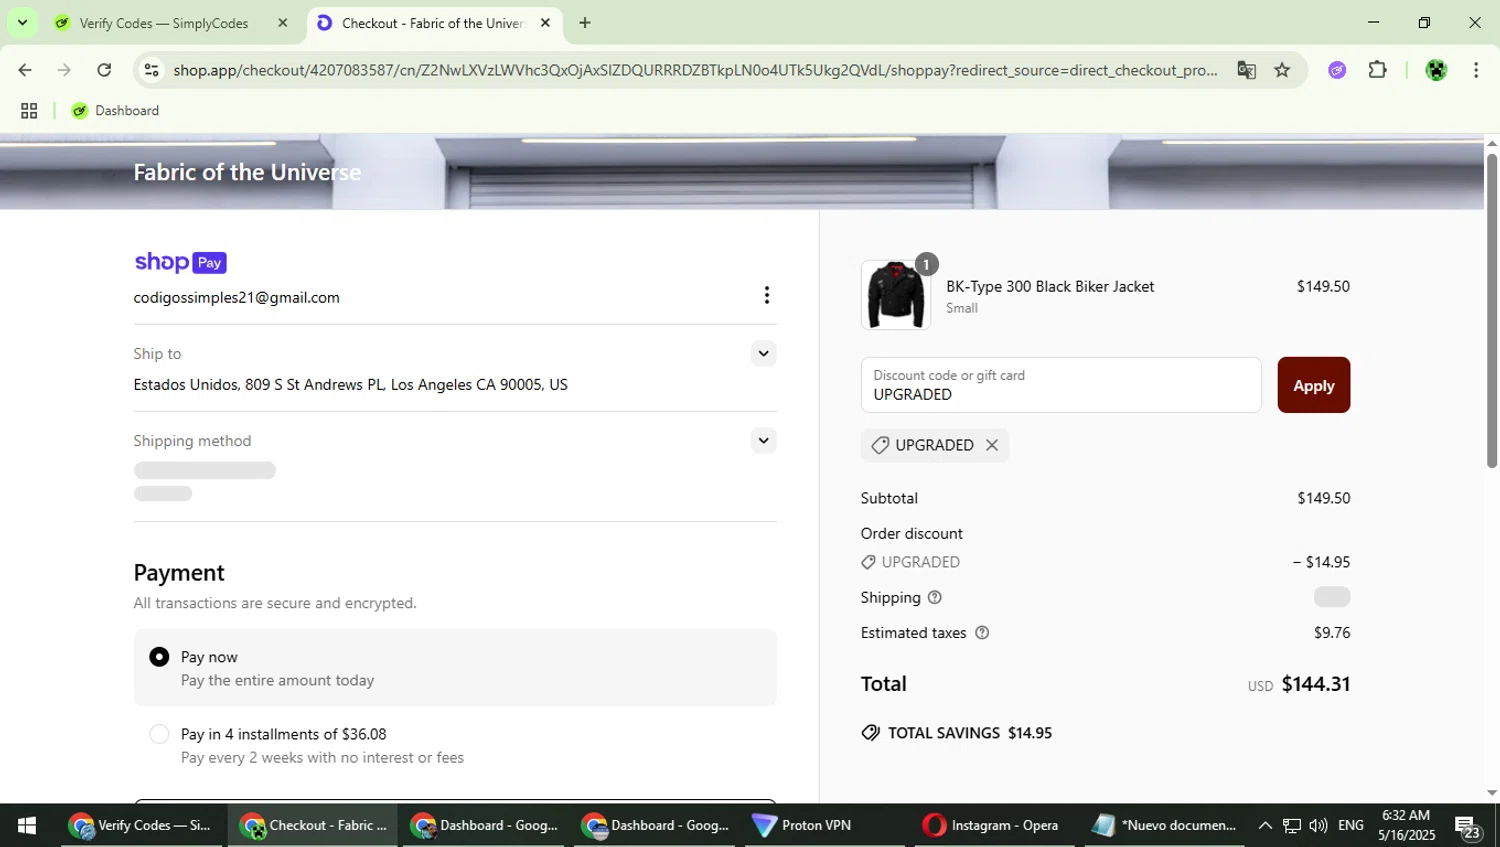Viewport: 1500px width, 847px height.
Task: Open the clock showing 6:32 AM
Action: tap(1406, 825)
